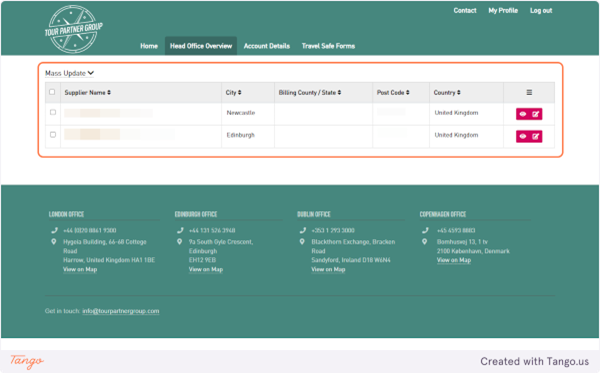Open the table column menu hamburger icon
Screen dimensions: 600x373
click(x=529, y=93)
